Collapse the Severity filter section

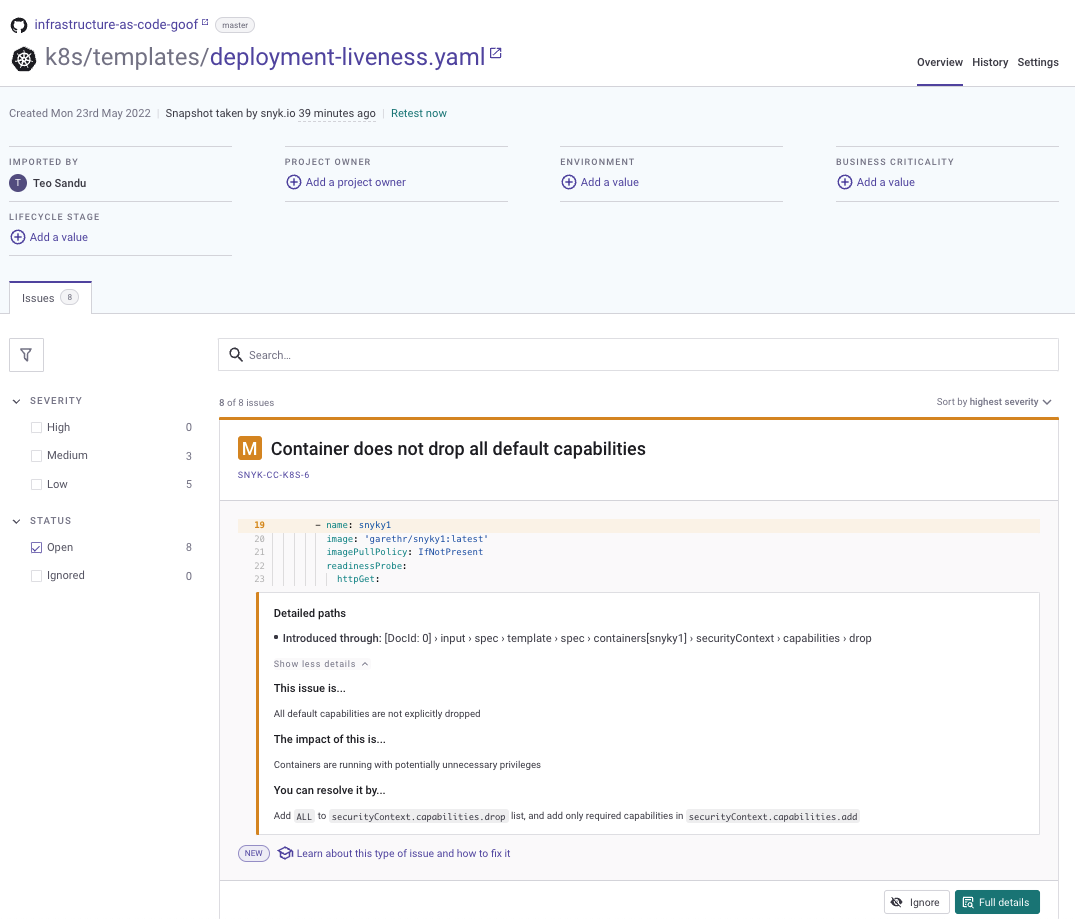(x=16, y=400)
